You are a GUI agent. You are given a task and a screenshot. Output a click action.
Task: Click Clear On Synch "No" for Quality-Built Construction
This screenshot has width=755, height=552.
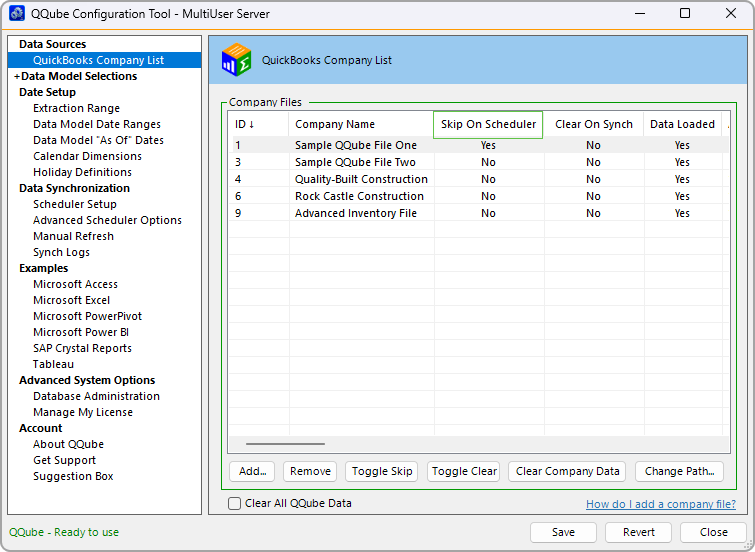(593, 179)
